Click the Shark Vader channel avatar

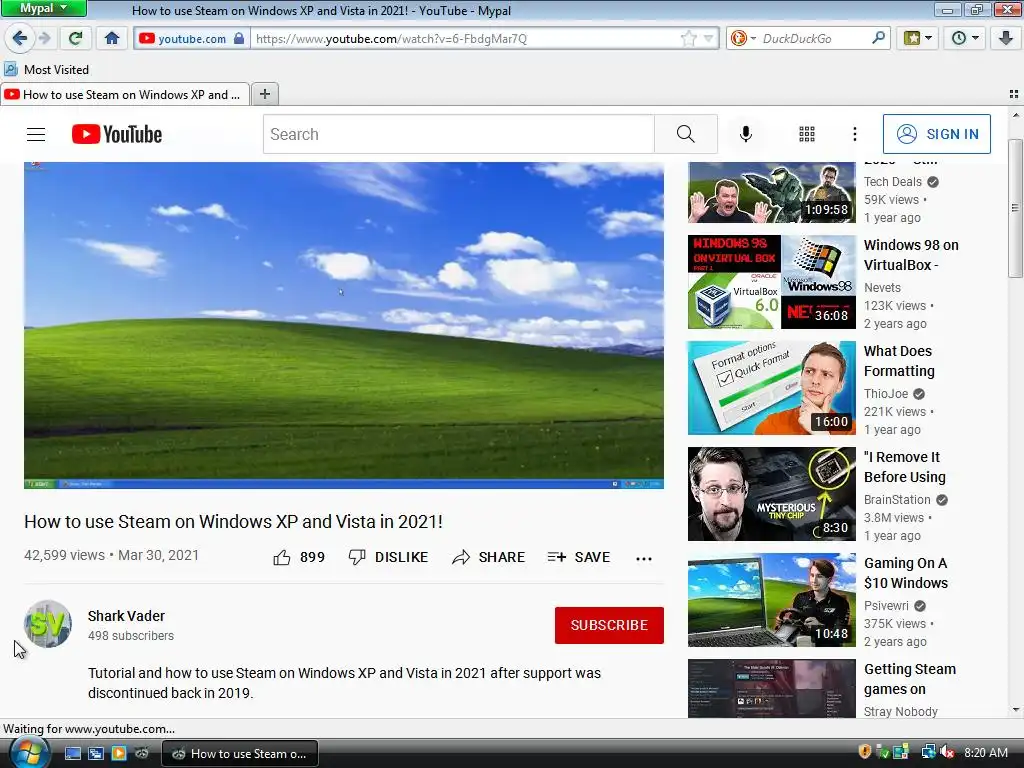point(48,624)
